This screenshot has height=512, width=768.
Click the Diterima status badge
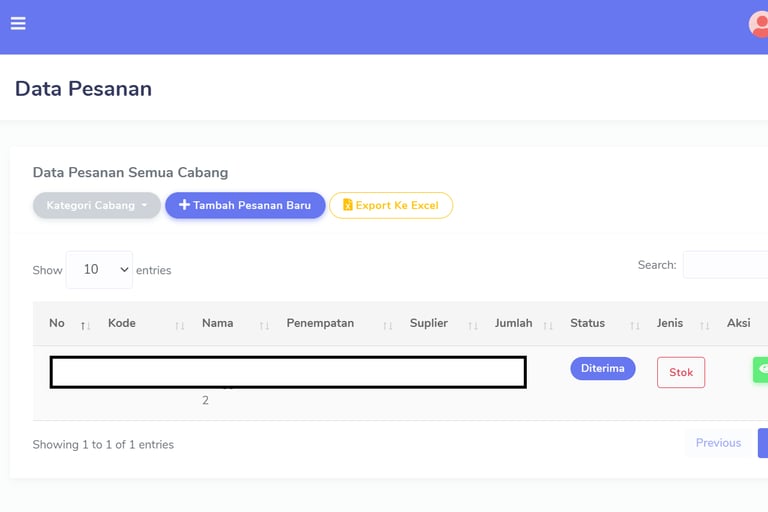tap(603, 368)
